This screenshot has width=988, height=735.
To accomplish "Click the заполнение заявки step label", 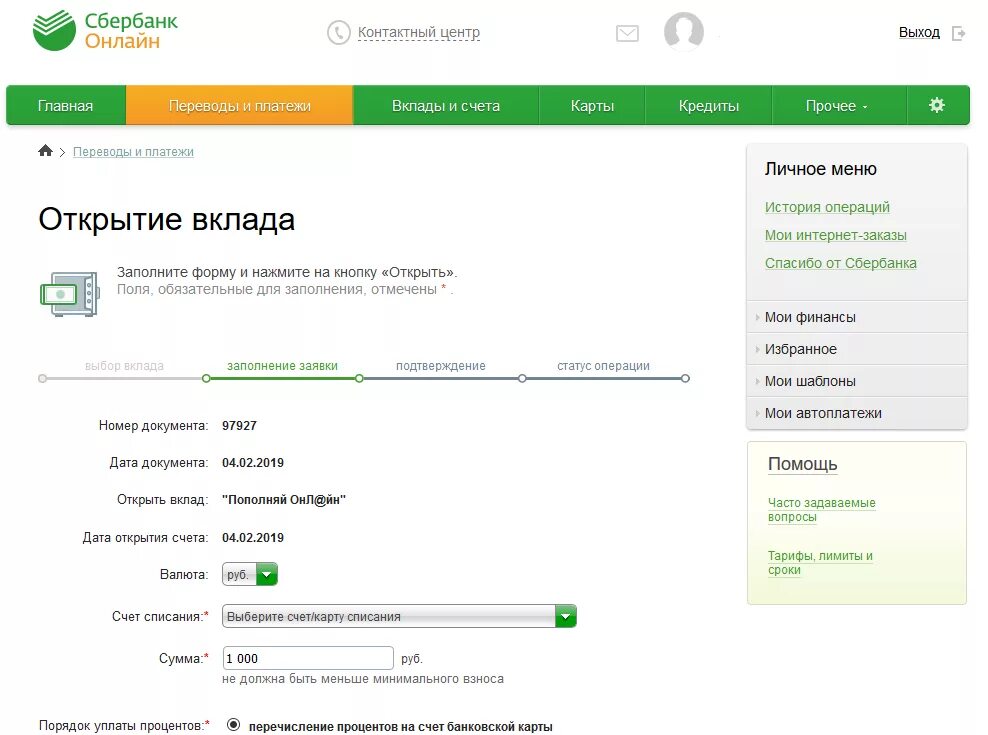I will coord(282,366).
